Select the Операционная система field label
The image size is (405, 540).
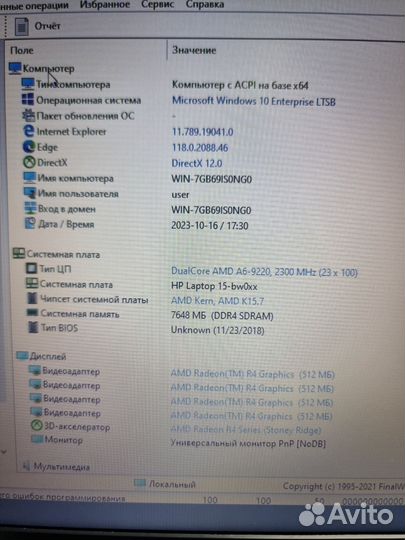pyautogui.click(x=89, y=100)
